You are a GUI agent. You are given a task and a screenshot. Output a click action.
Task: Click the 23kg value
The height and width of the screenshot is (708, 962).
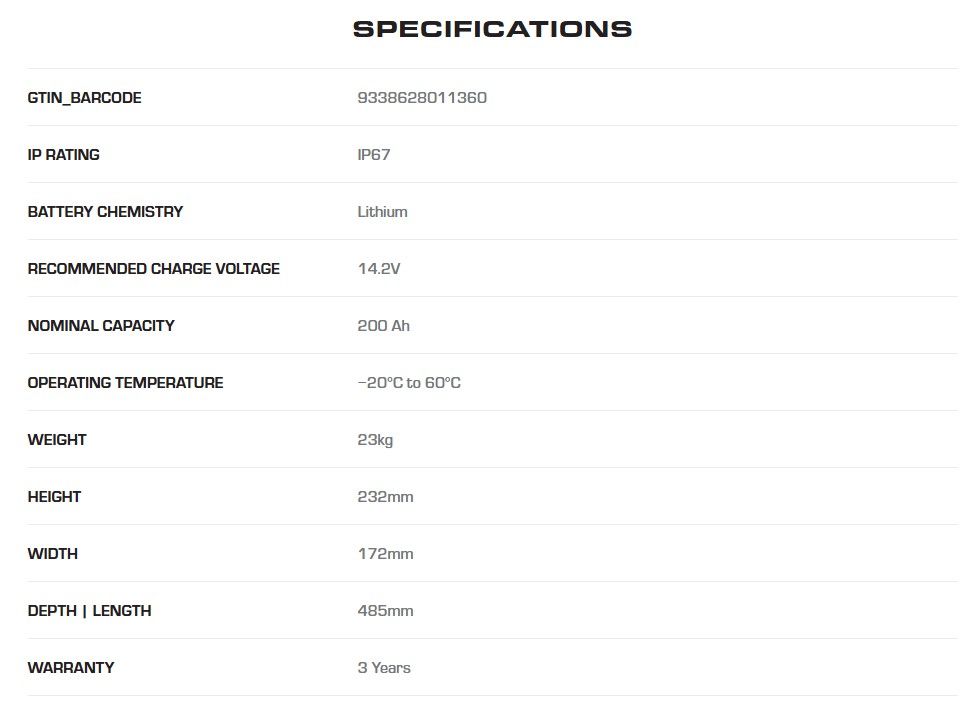point(375,440)
